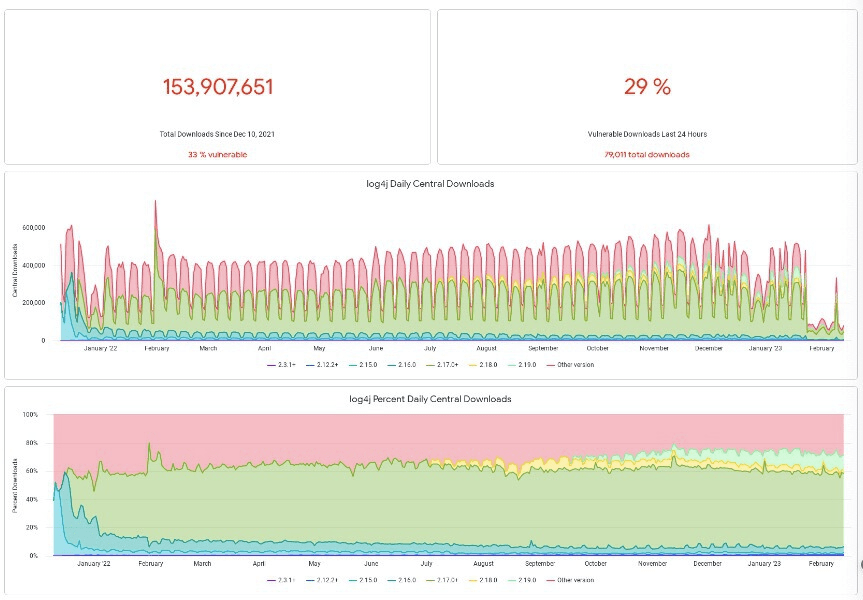Click "January '23" on the Daily Downloads axis
The image size is (863, 600).
click(765, 348)
